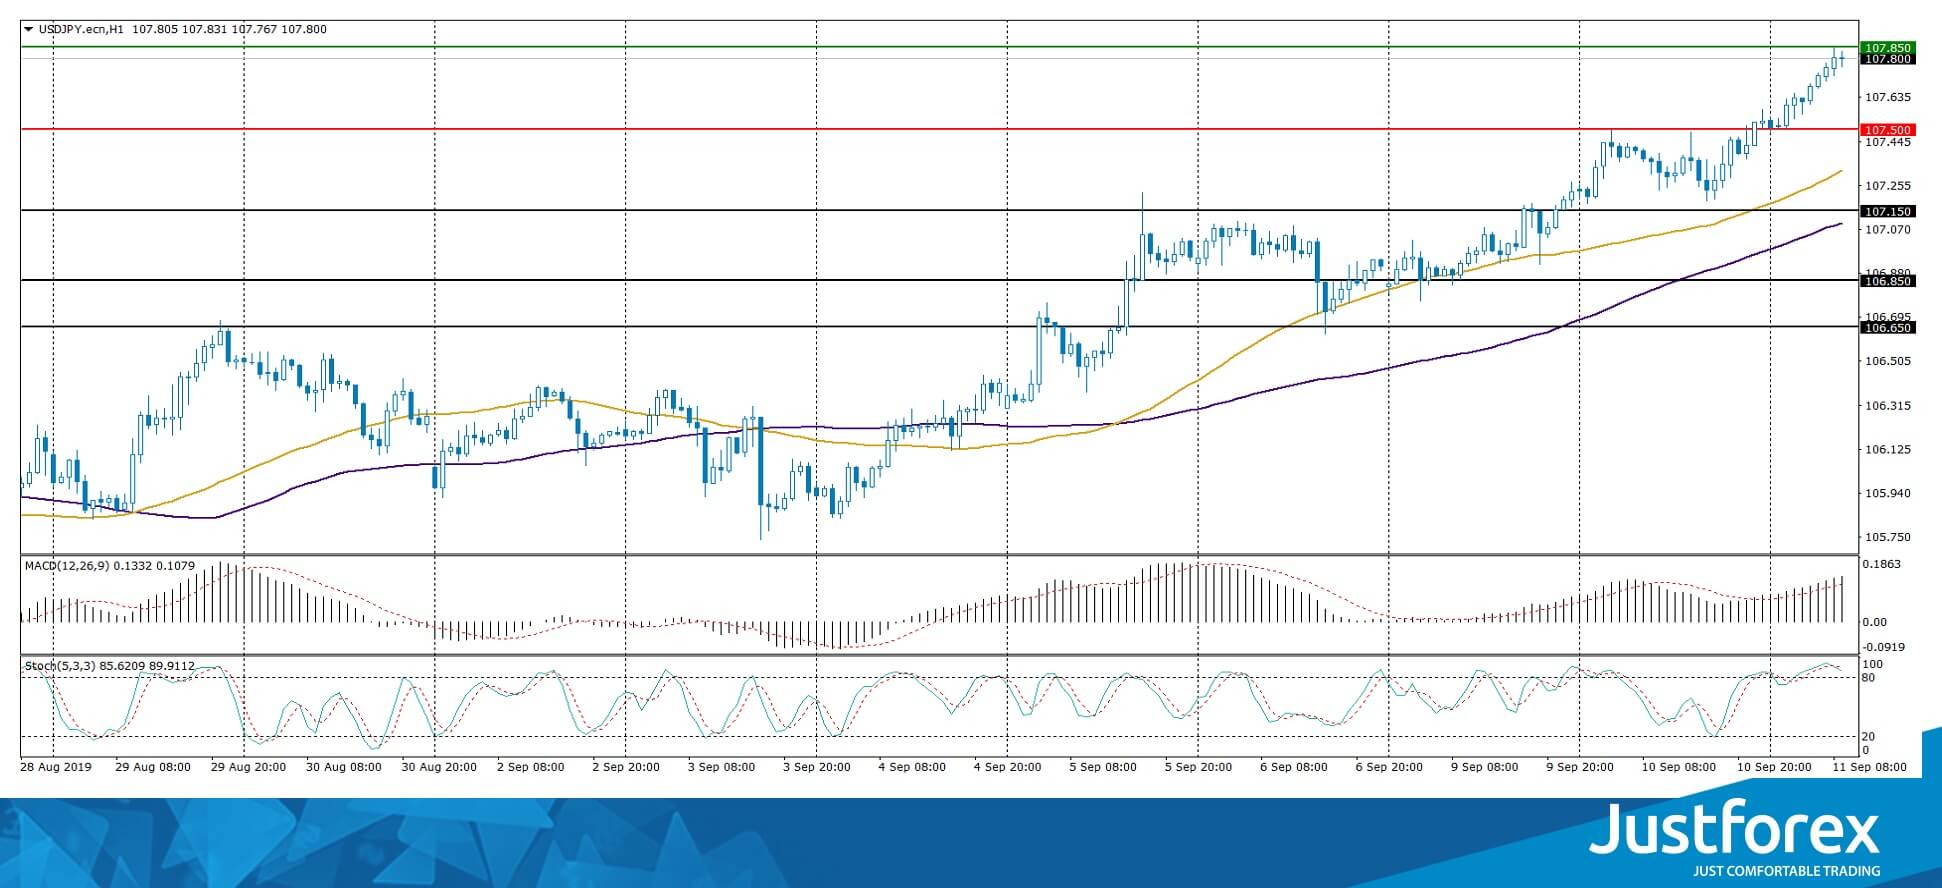Click the 30 Aug 20:00 time label
1942x888 pixels.
click(438, 767)
